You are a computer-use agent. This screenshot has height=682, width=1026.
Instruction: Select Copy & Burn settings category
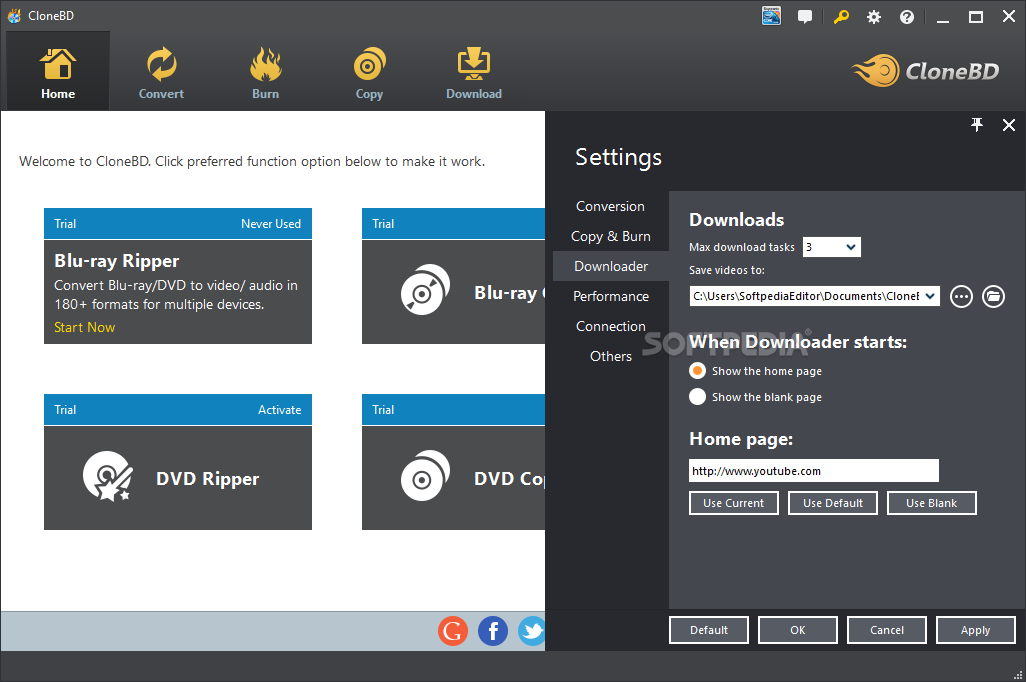610,236
